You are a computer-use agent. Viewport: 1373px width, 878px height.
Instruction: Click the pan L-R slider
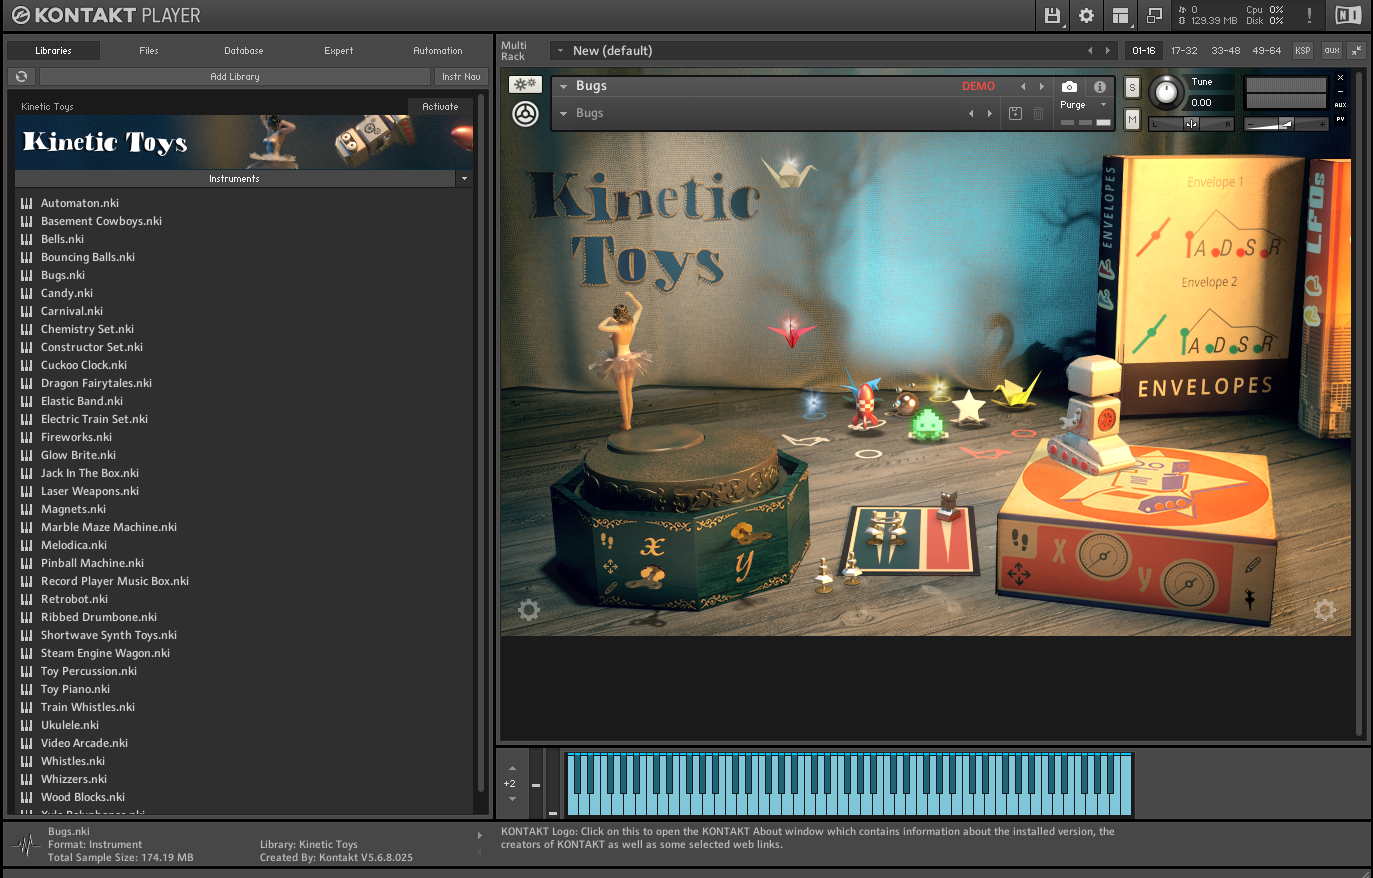click(1191, 124)
